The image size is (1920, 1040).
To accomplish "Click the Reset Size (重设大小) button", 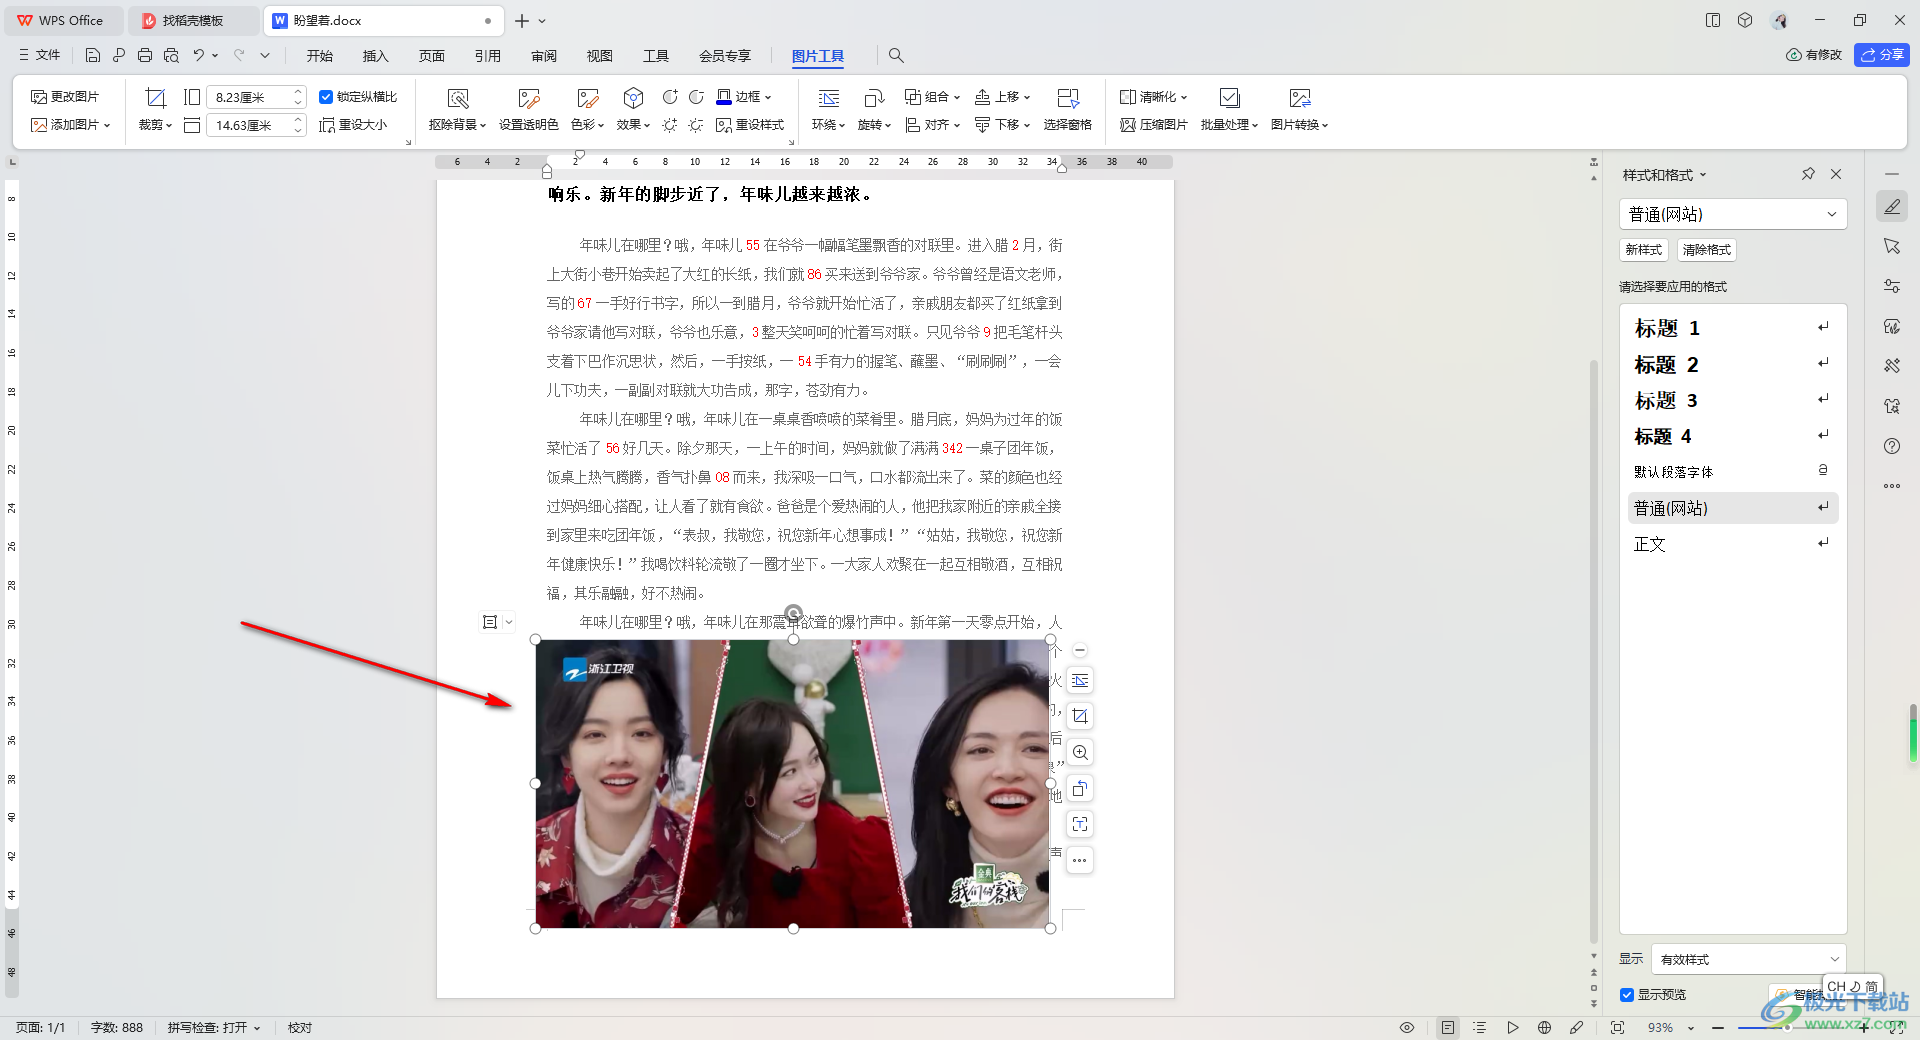I will tap(353, 125).
